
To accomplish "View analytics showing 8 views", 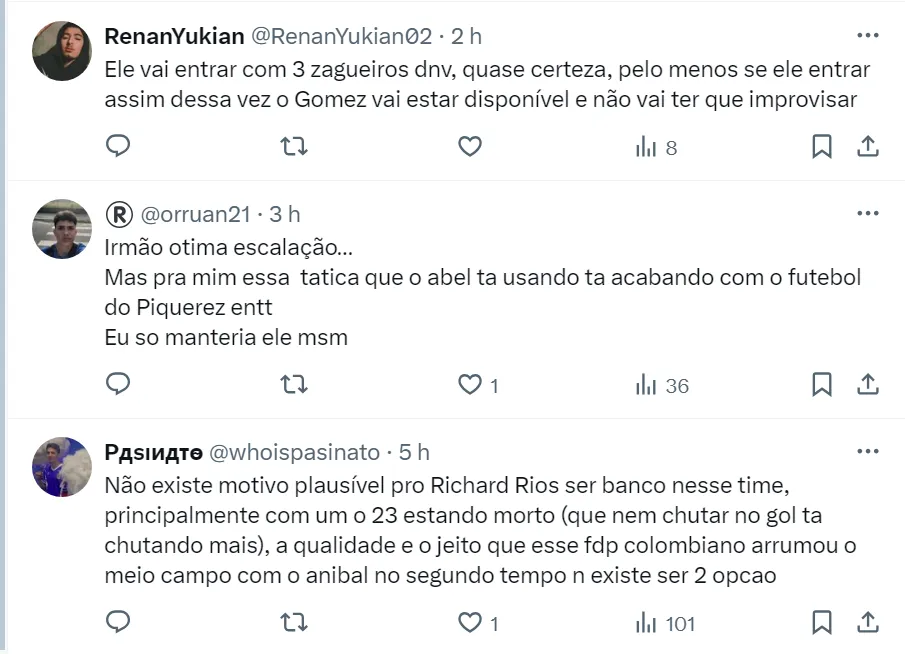I will pos(656,148).
